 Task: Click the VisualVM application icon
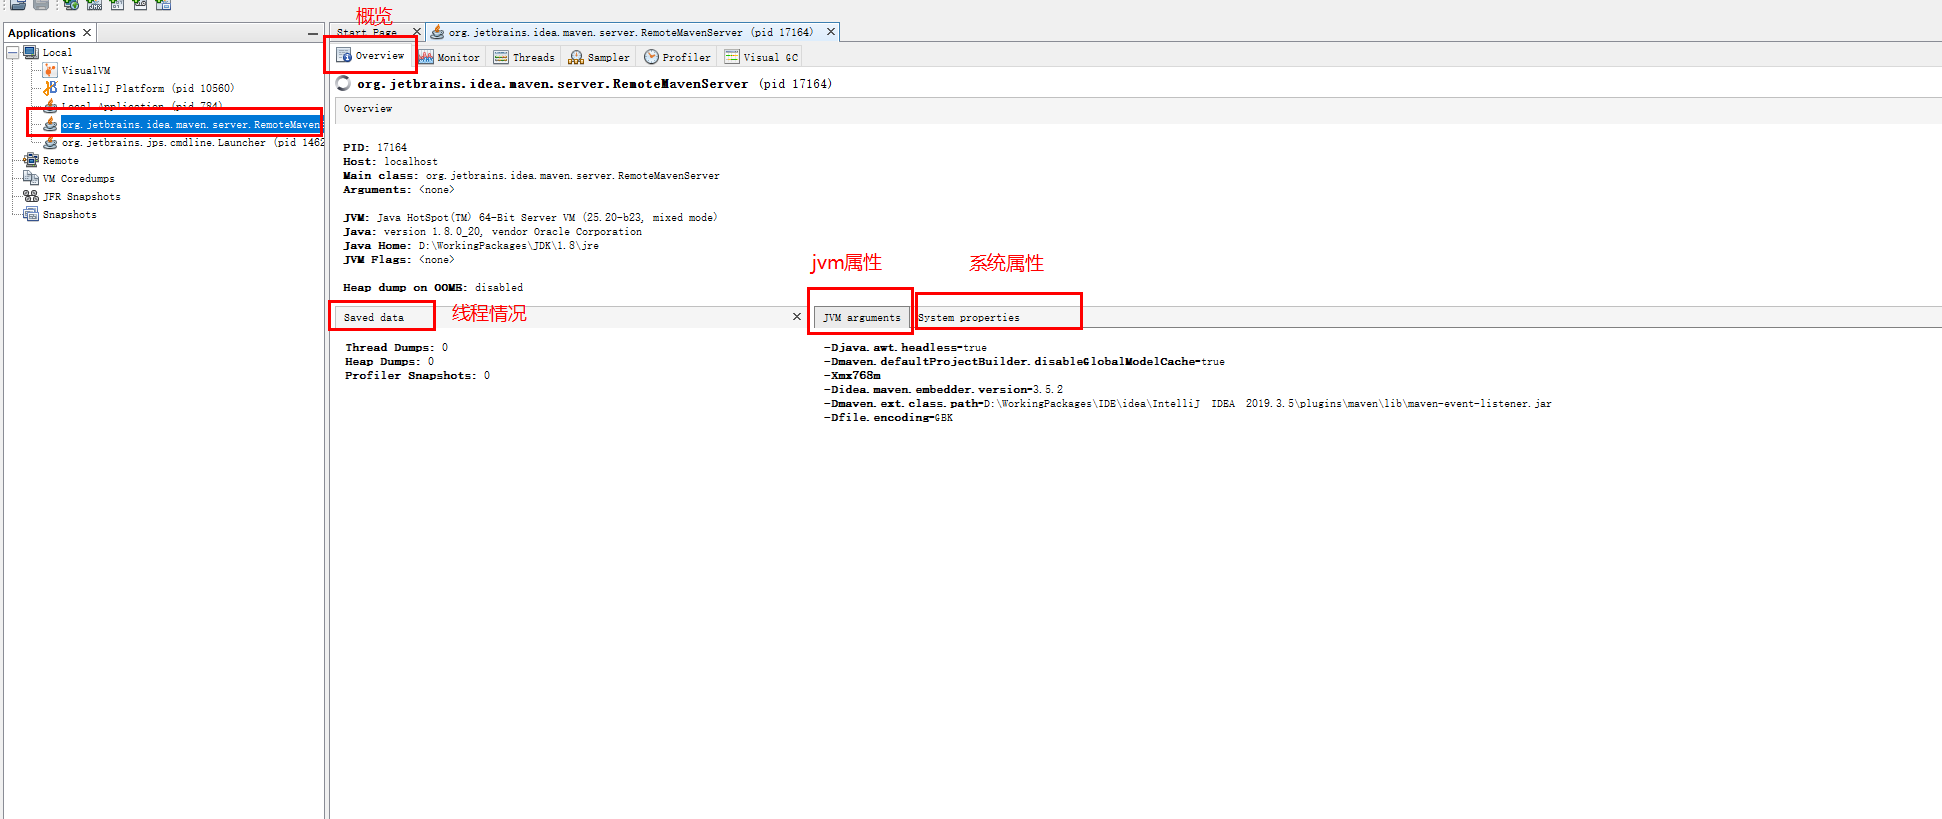[x=50, y=70]
